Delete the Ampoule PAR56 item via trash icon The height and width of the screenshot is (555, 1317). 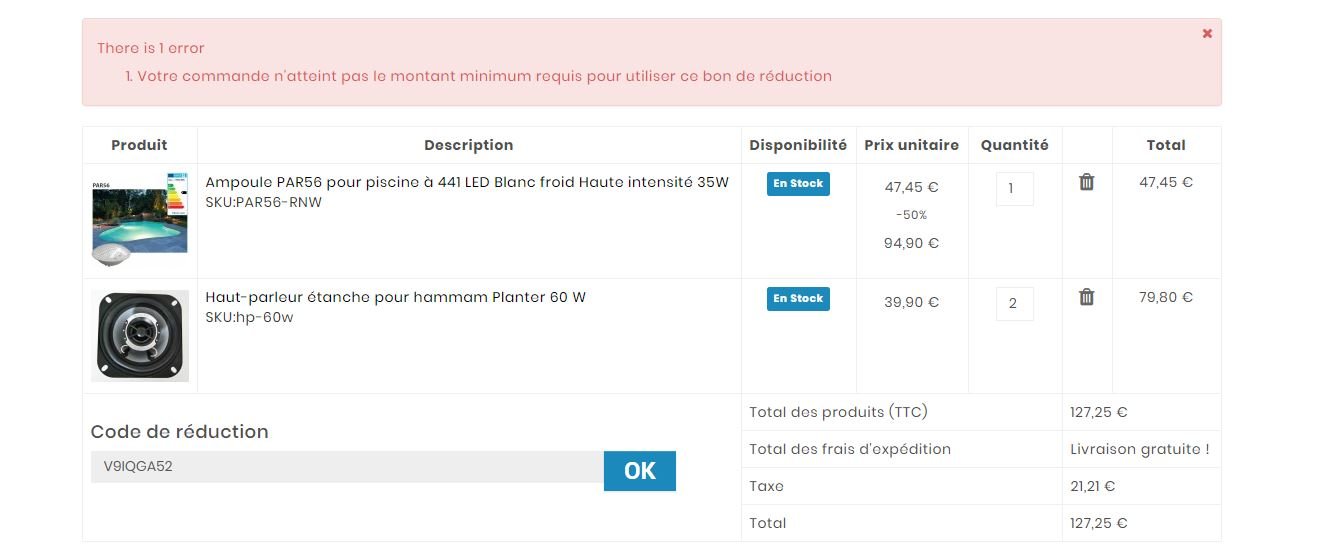pyautogui.click(x=1087, y=182)
